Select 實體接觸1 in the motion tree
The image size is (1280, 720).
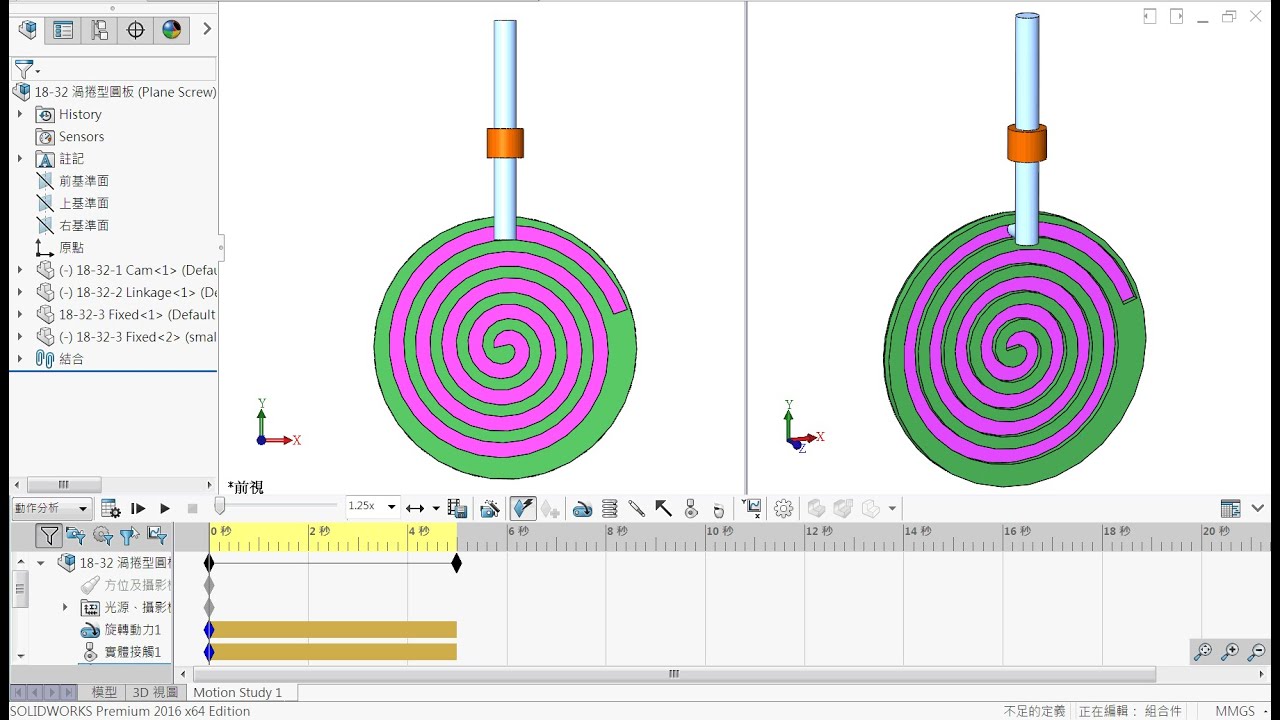click(x=121, y=652)
